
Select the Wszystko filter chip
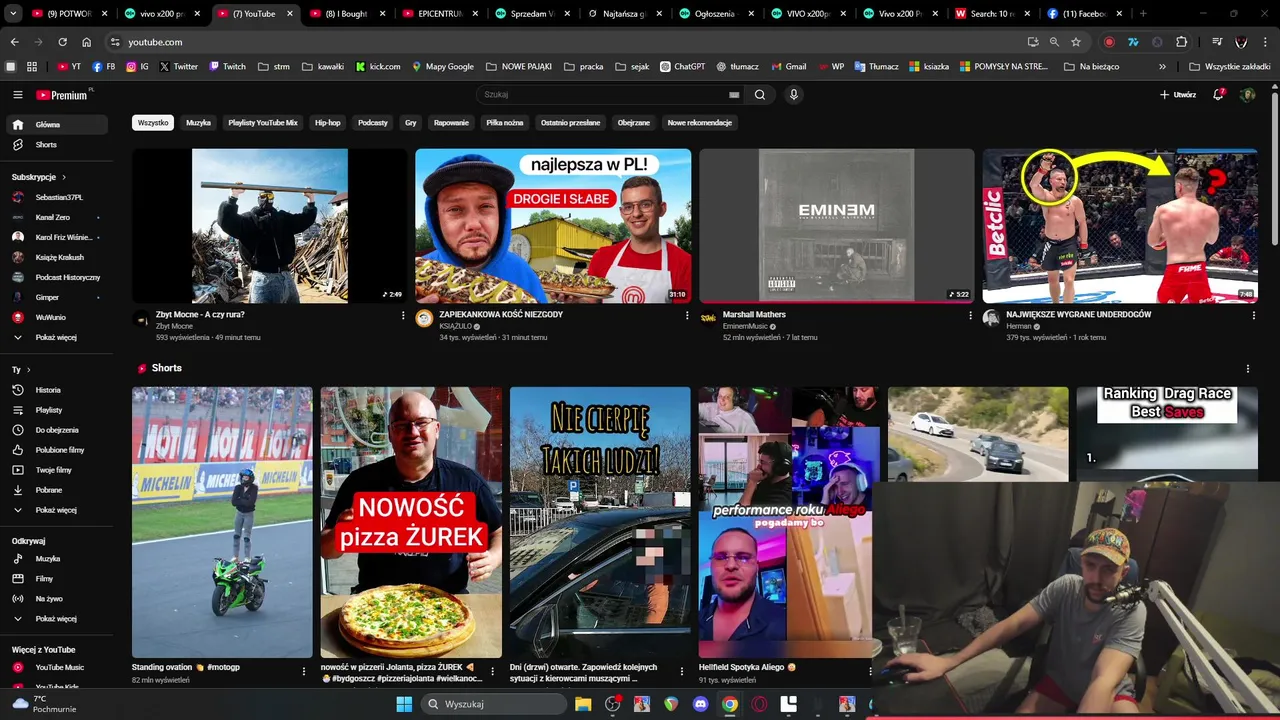[x=153, y=123]
